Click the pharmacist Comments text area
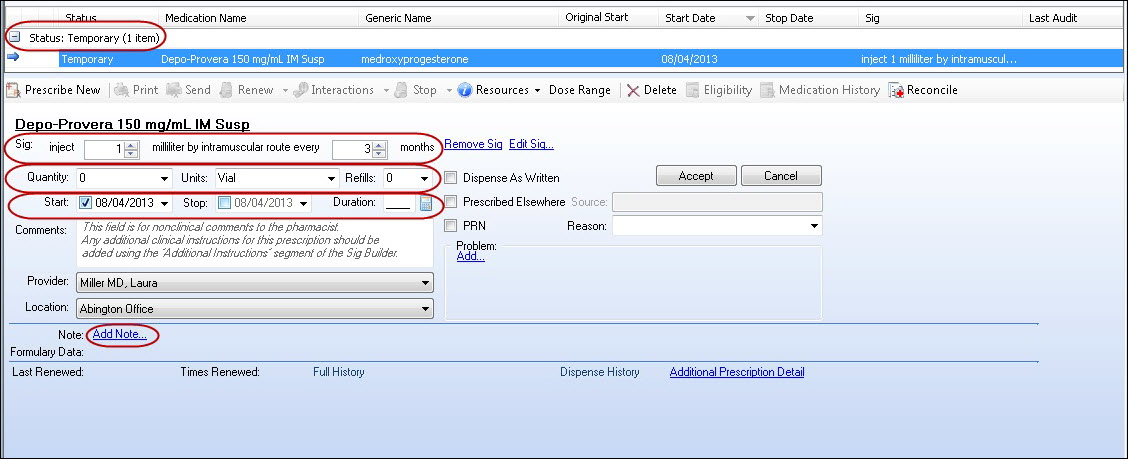 click(255, 242)
